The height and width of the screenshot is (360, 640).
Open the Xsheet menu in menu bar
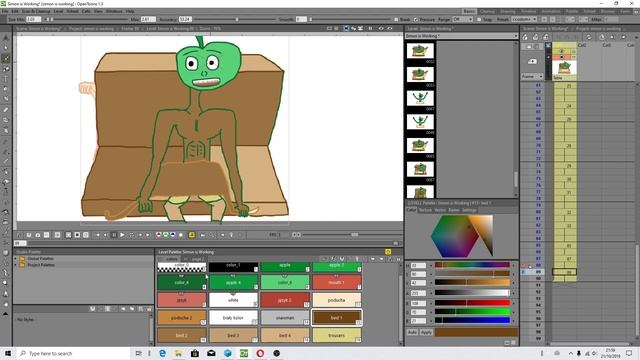72,11
